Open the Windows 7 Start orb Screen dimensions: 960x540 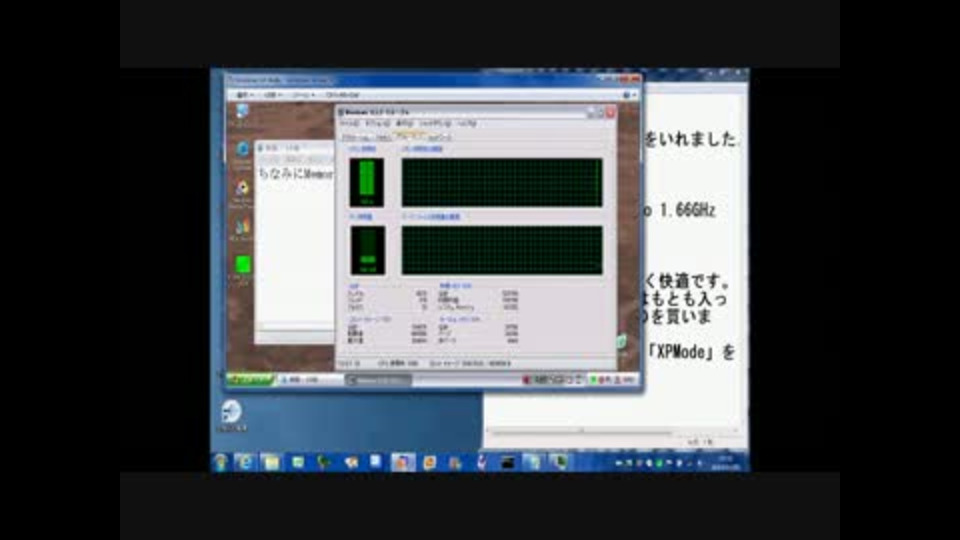[x=220, y=462]
